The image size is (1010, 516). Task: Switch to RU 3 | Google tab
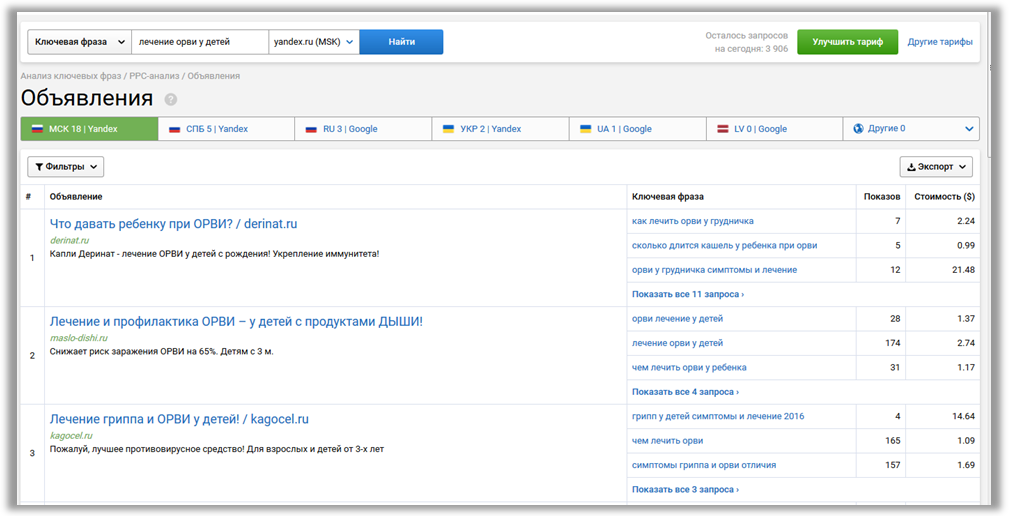pos(363,129)
